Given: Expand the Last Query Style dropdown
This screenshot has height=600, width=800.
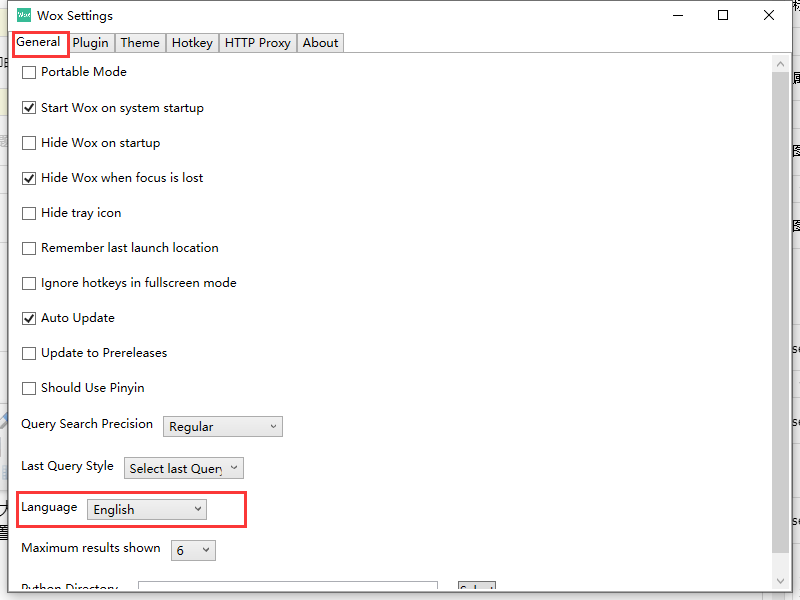Looking at the screenshot, I should (x=184, y=468).
